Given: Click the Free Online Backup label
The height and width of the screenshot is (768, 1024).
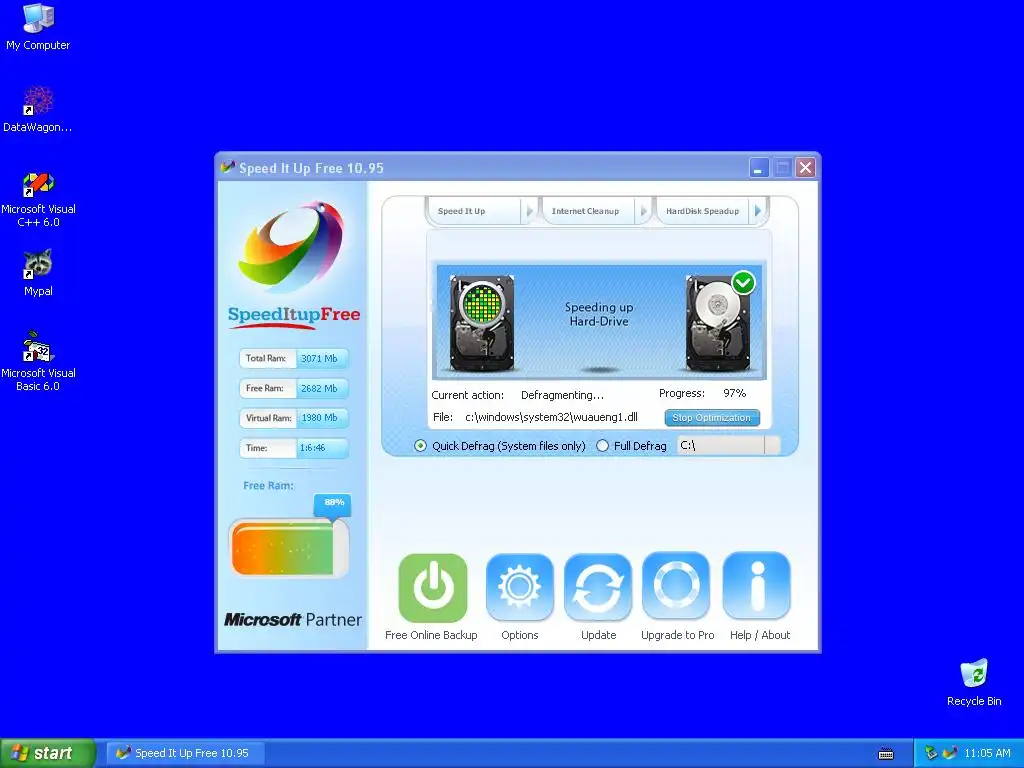Looking at the screenshot, I should pos(431,635).
